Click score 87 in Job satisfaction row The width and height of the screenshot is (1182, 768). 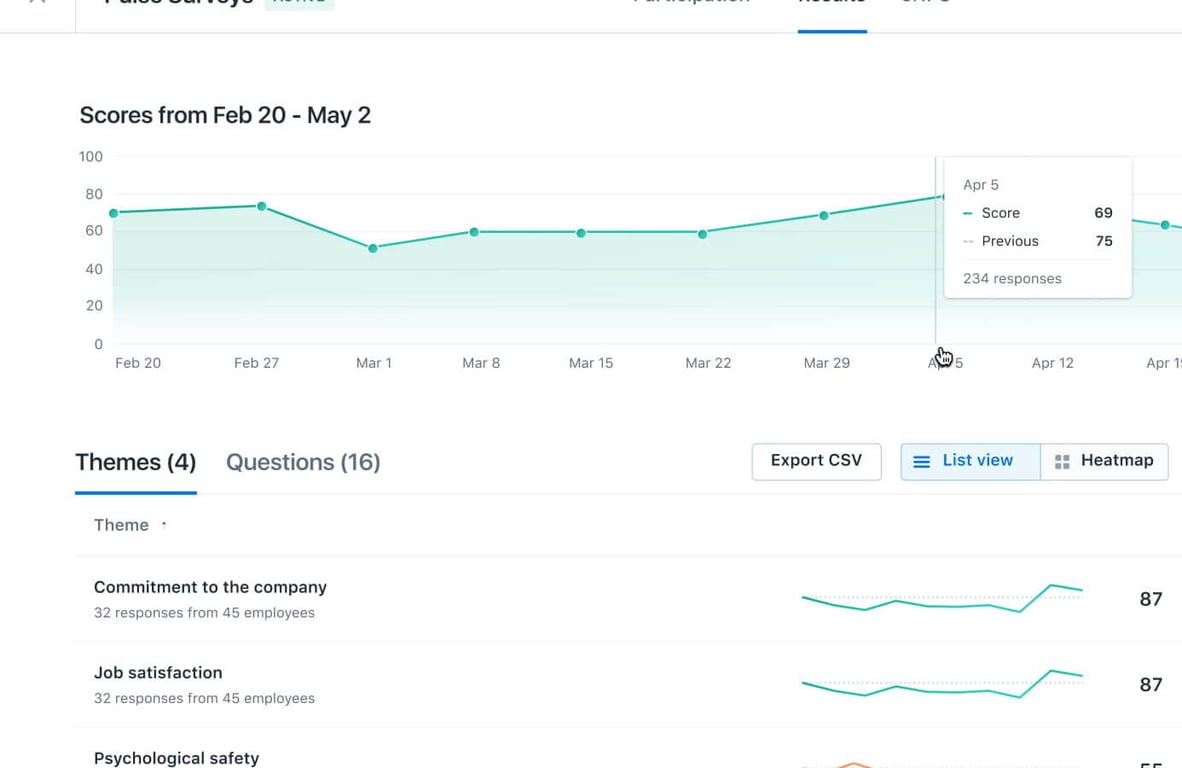click(x=1150, y=684)
